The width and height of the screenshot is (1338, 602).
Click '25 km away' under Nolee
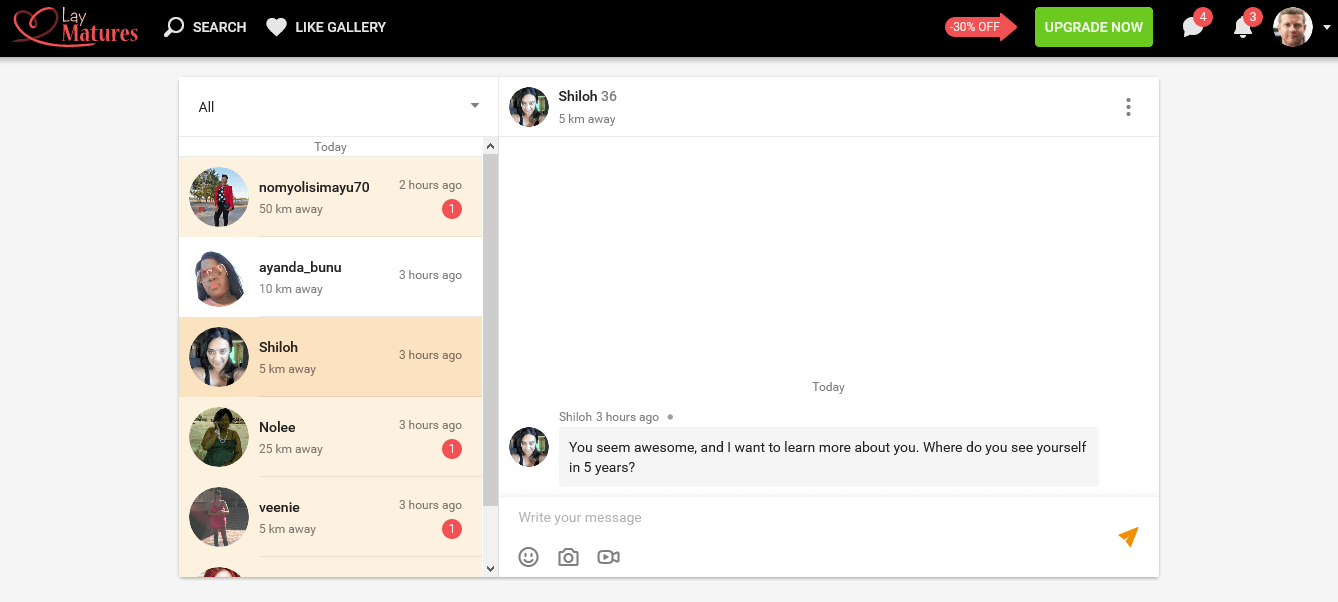291,449
